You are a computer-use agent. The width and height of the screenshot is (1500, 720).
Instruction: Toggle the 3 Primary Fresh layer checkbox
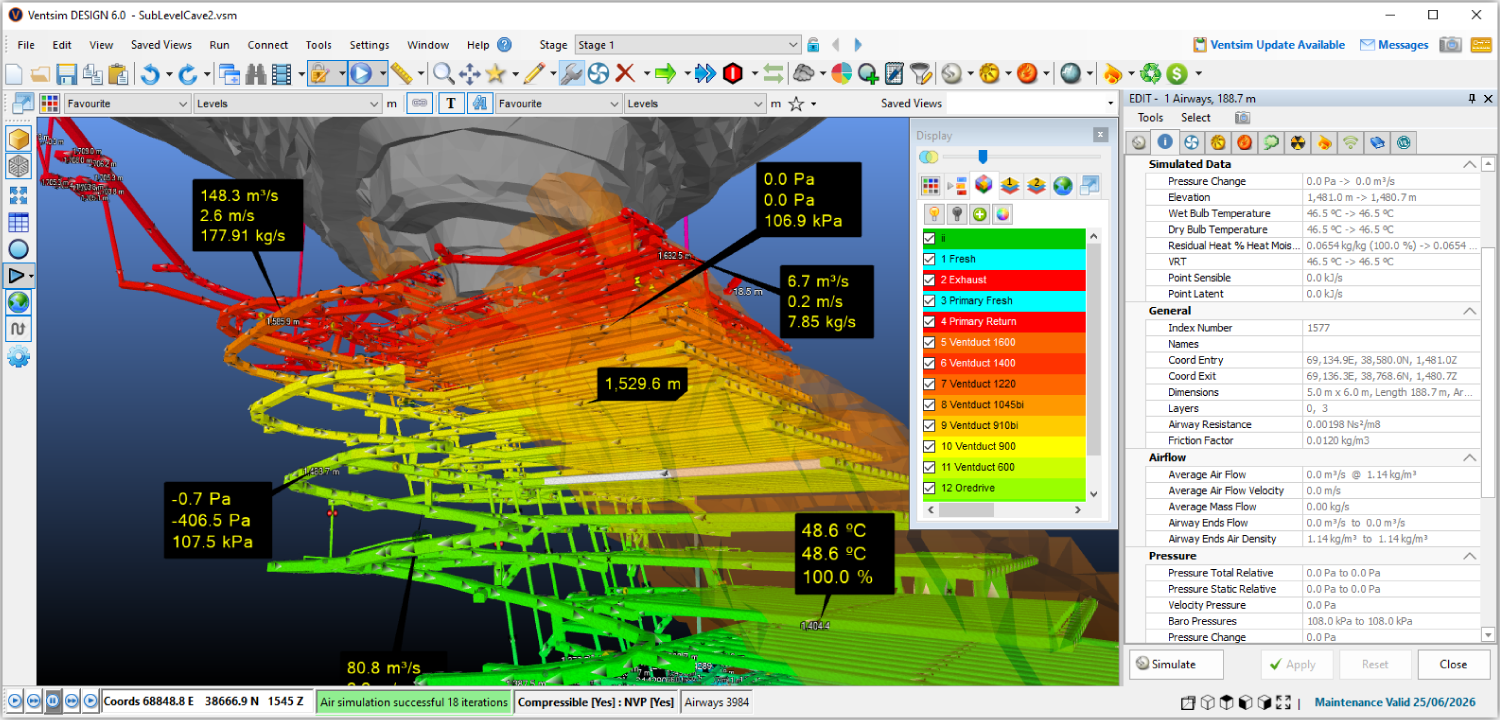pos(930,301)
